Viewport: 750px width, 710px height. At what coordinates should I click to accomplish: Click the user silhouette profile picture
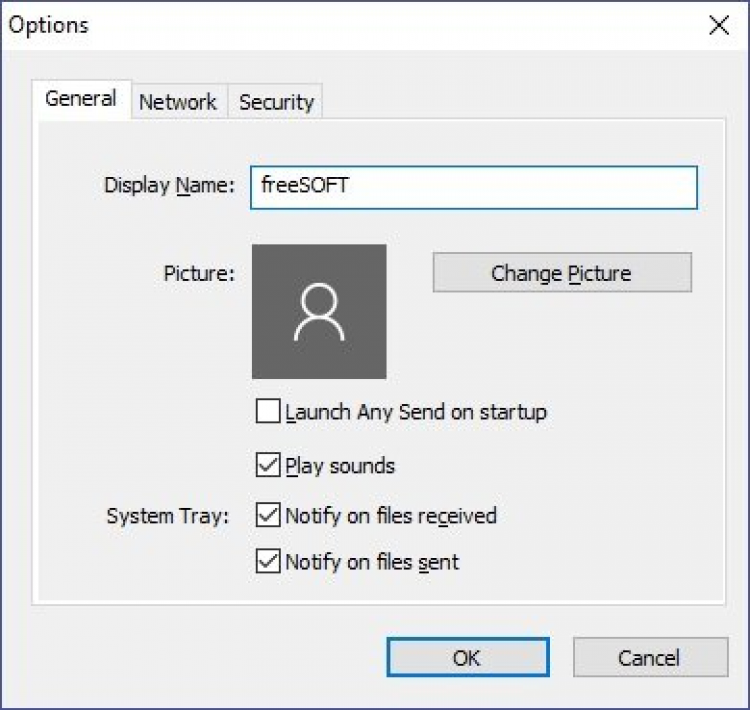(319, 312)
